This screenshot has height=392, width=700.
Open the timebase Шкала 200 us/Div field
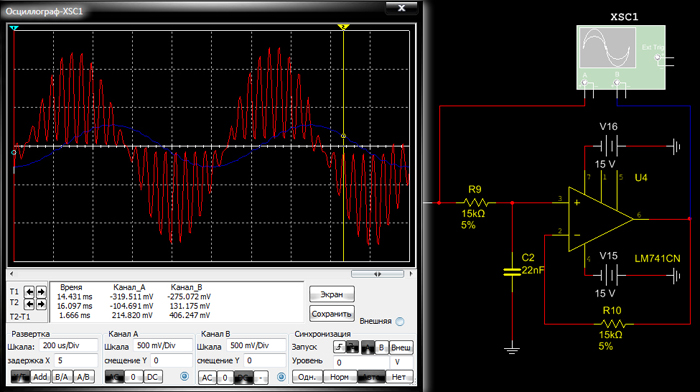[69, 345]
